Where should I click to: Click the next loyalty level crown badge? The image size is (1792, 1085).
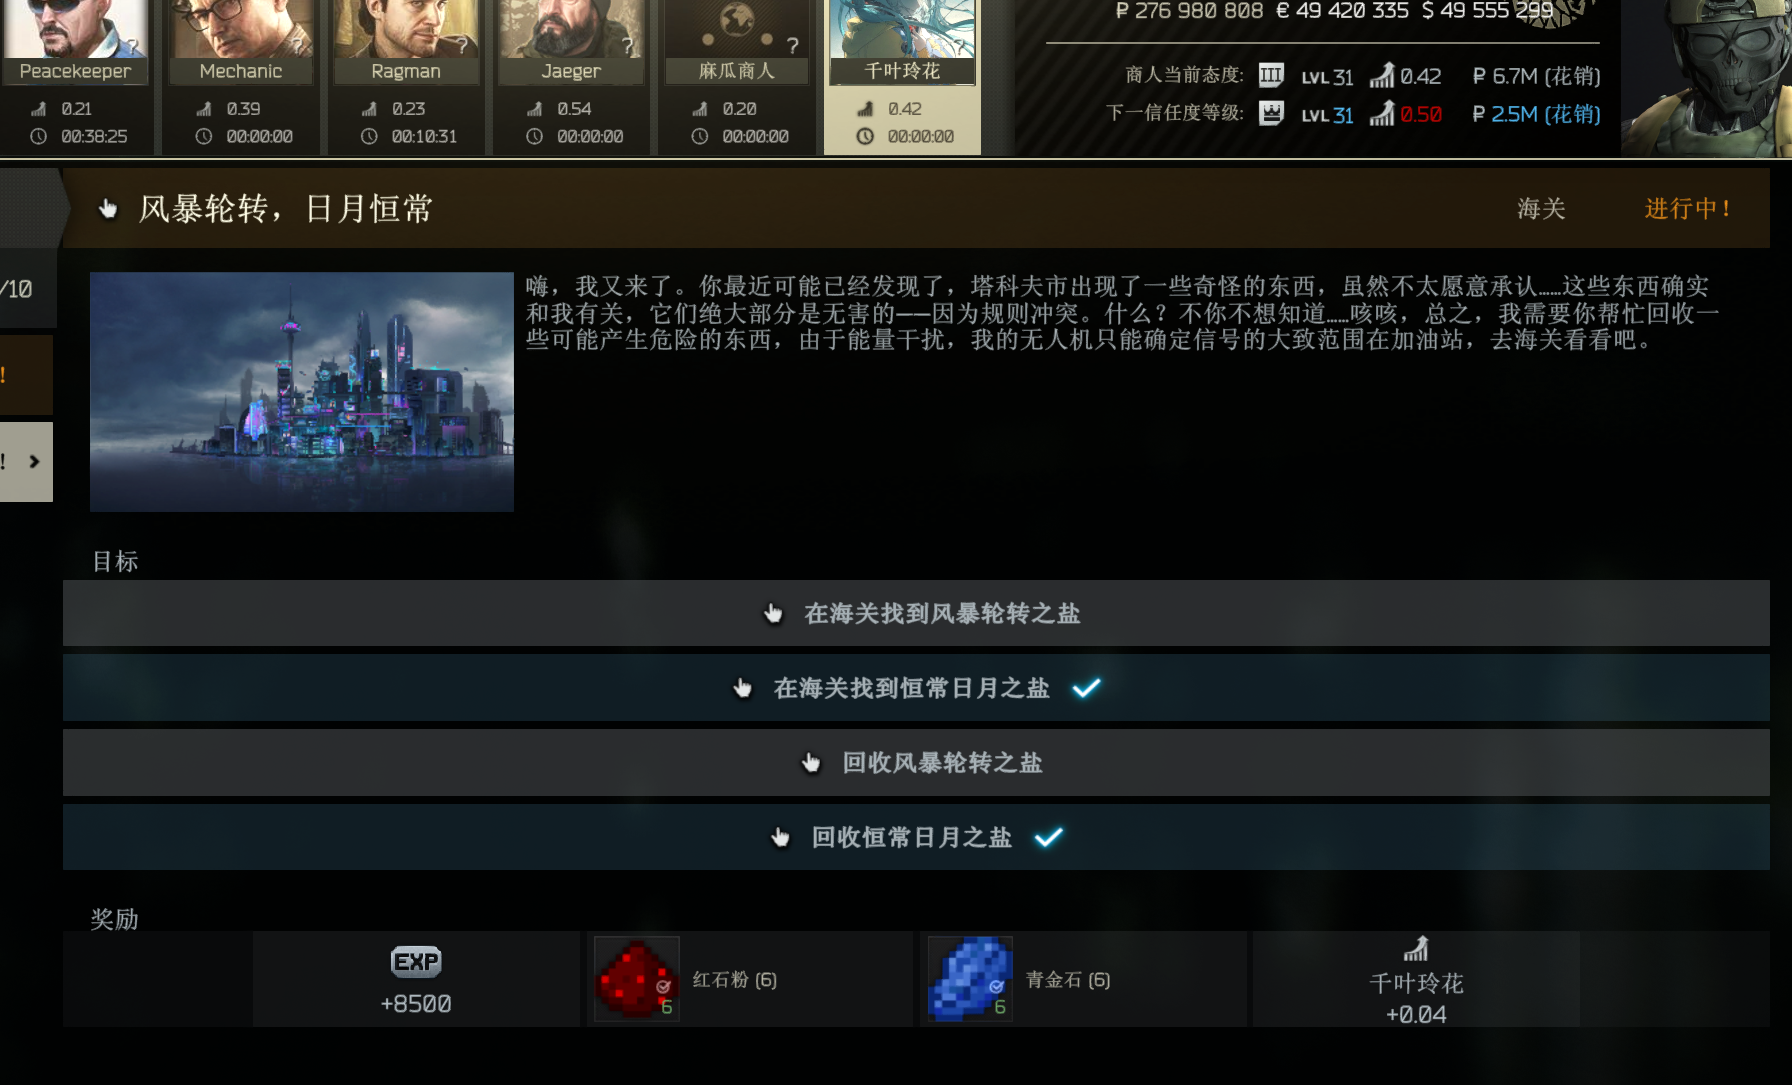(x=1271, y=113)
